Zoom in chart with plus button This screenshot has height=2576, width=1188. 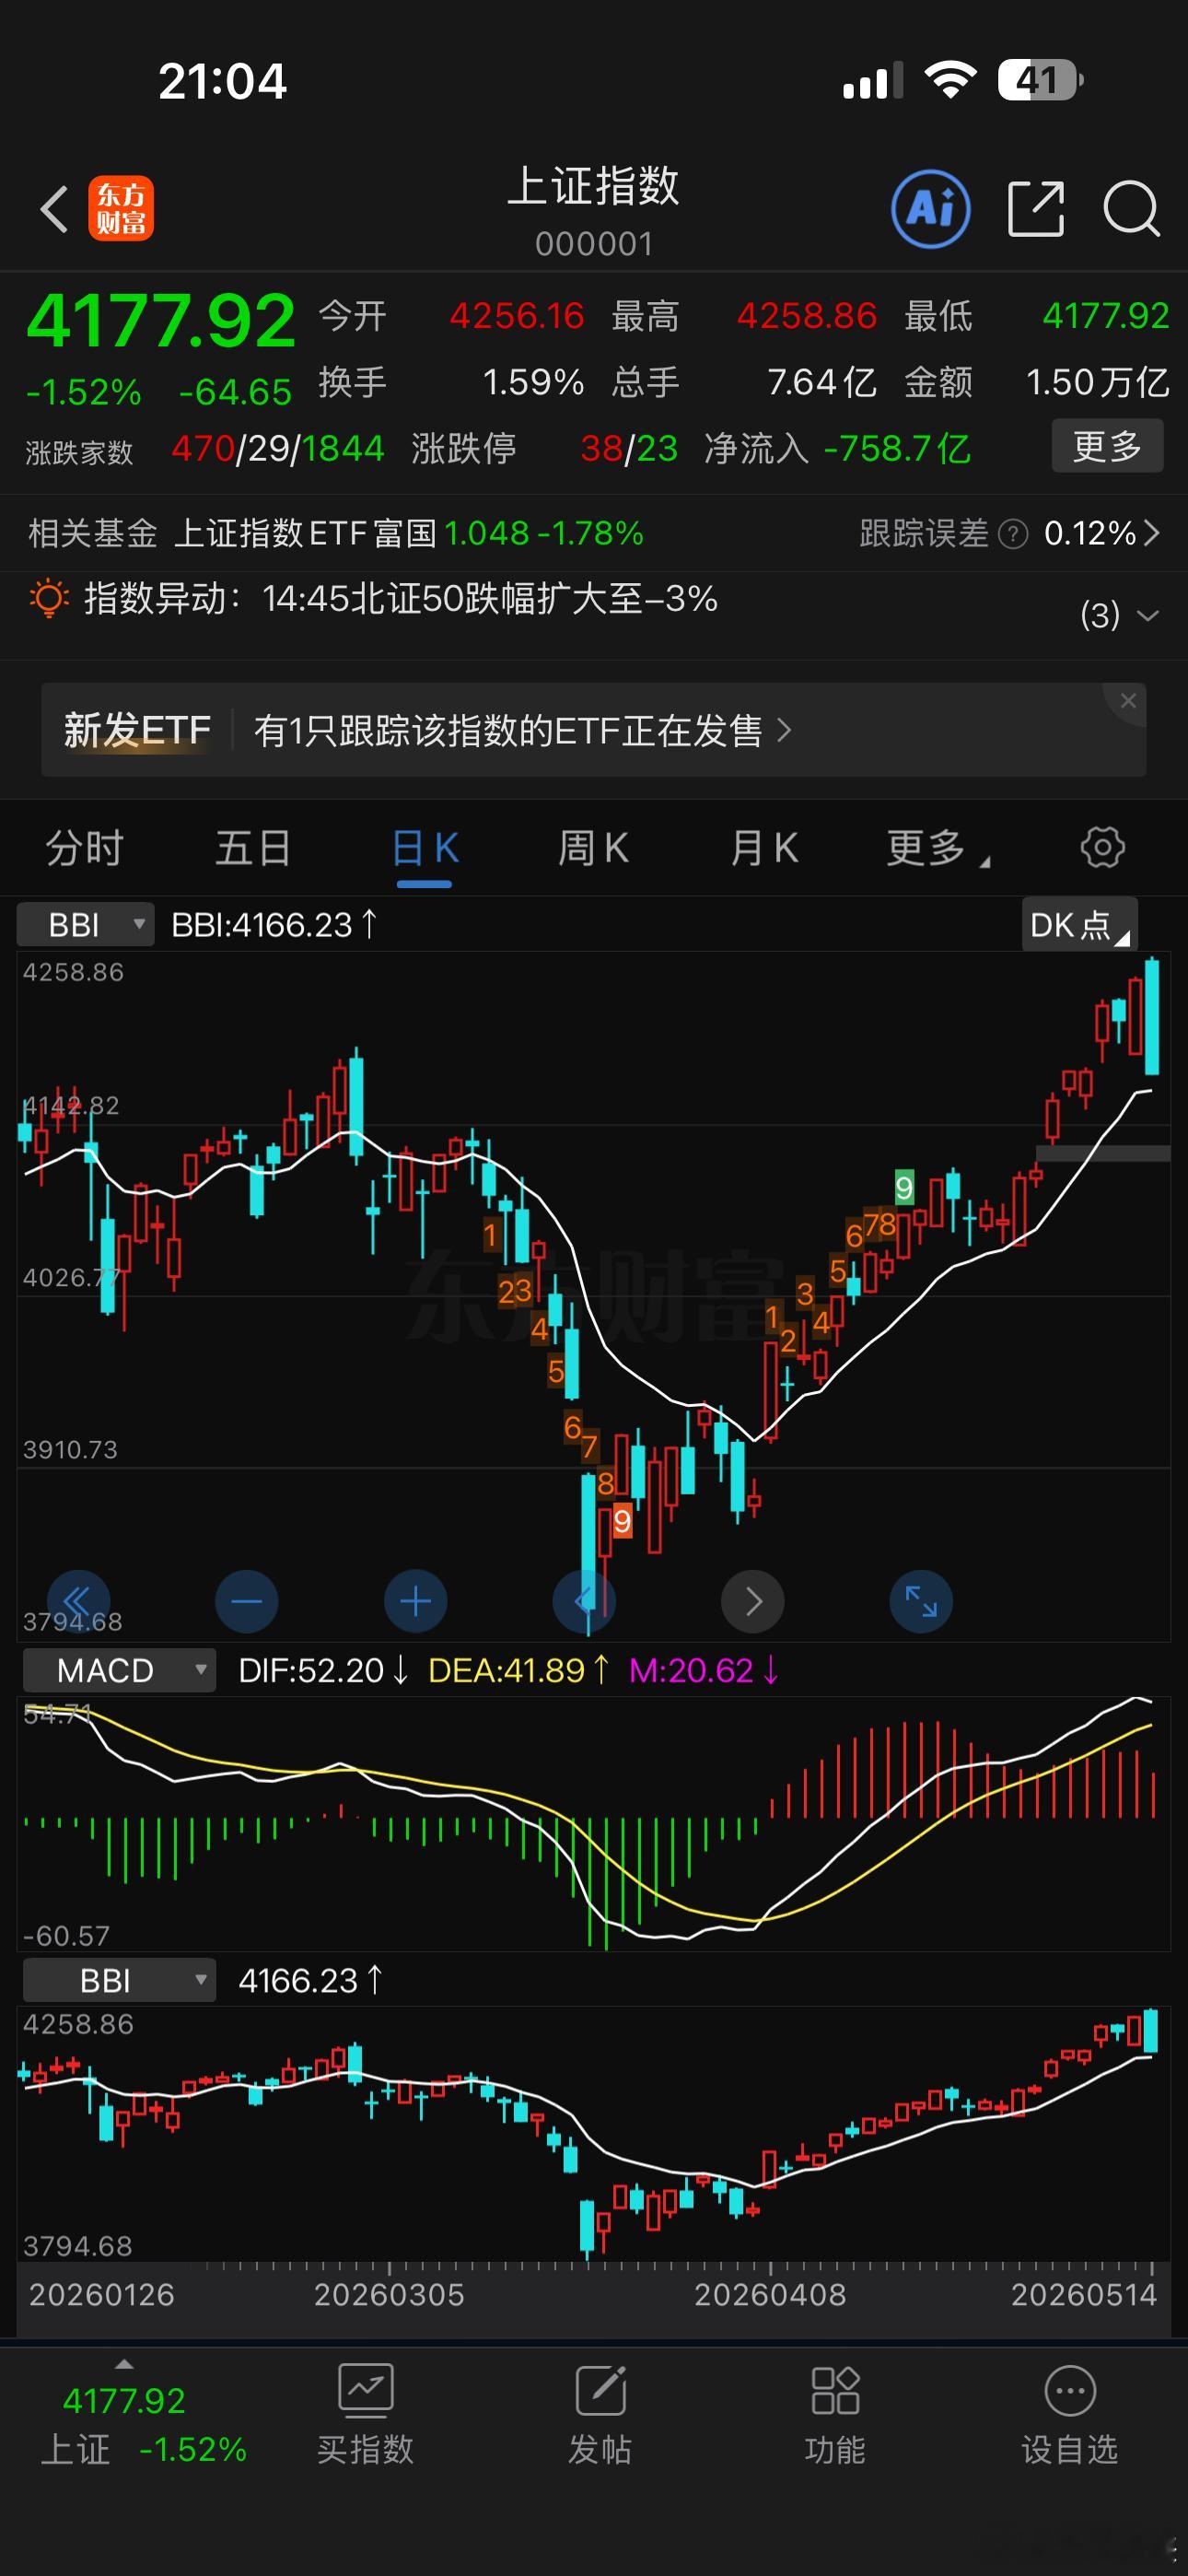pyautogui.click(x=415, y=1601)
